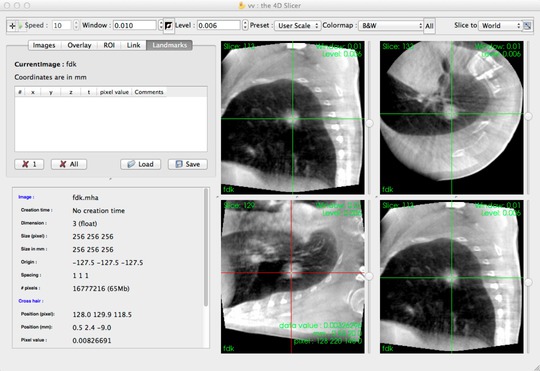
Task: Click the 'CurrentImage : fdk' label
Action: click(45, 64)
